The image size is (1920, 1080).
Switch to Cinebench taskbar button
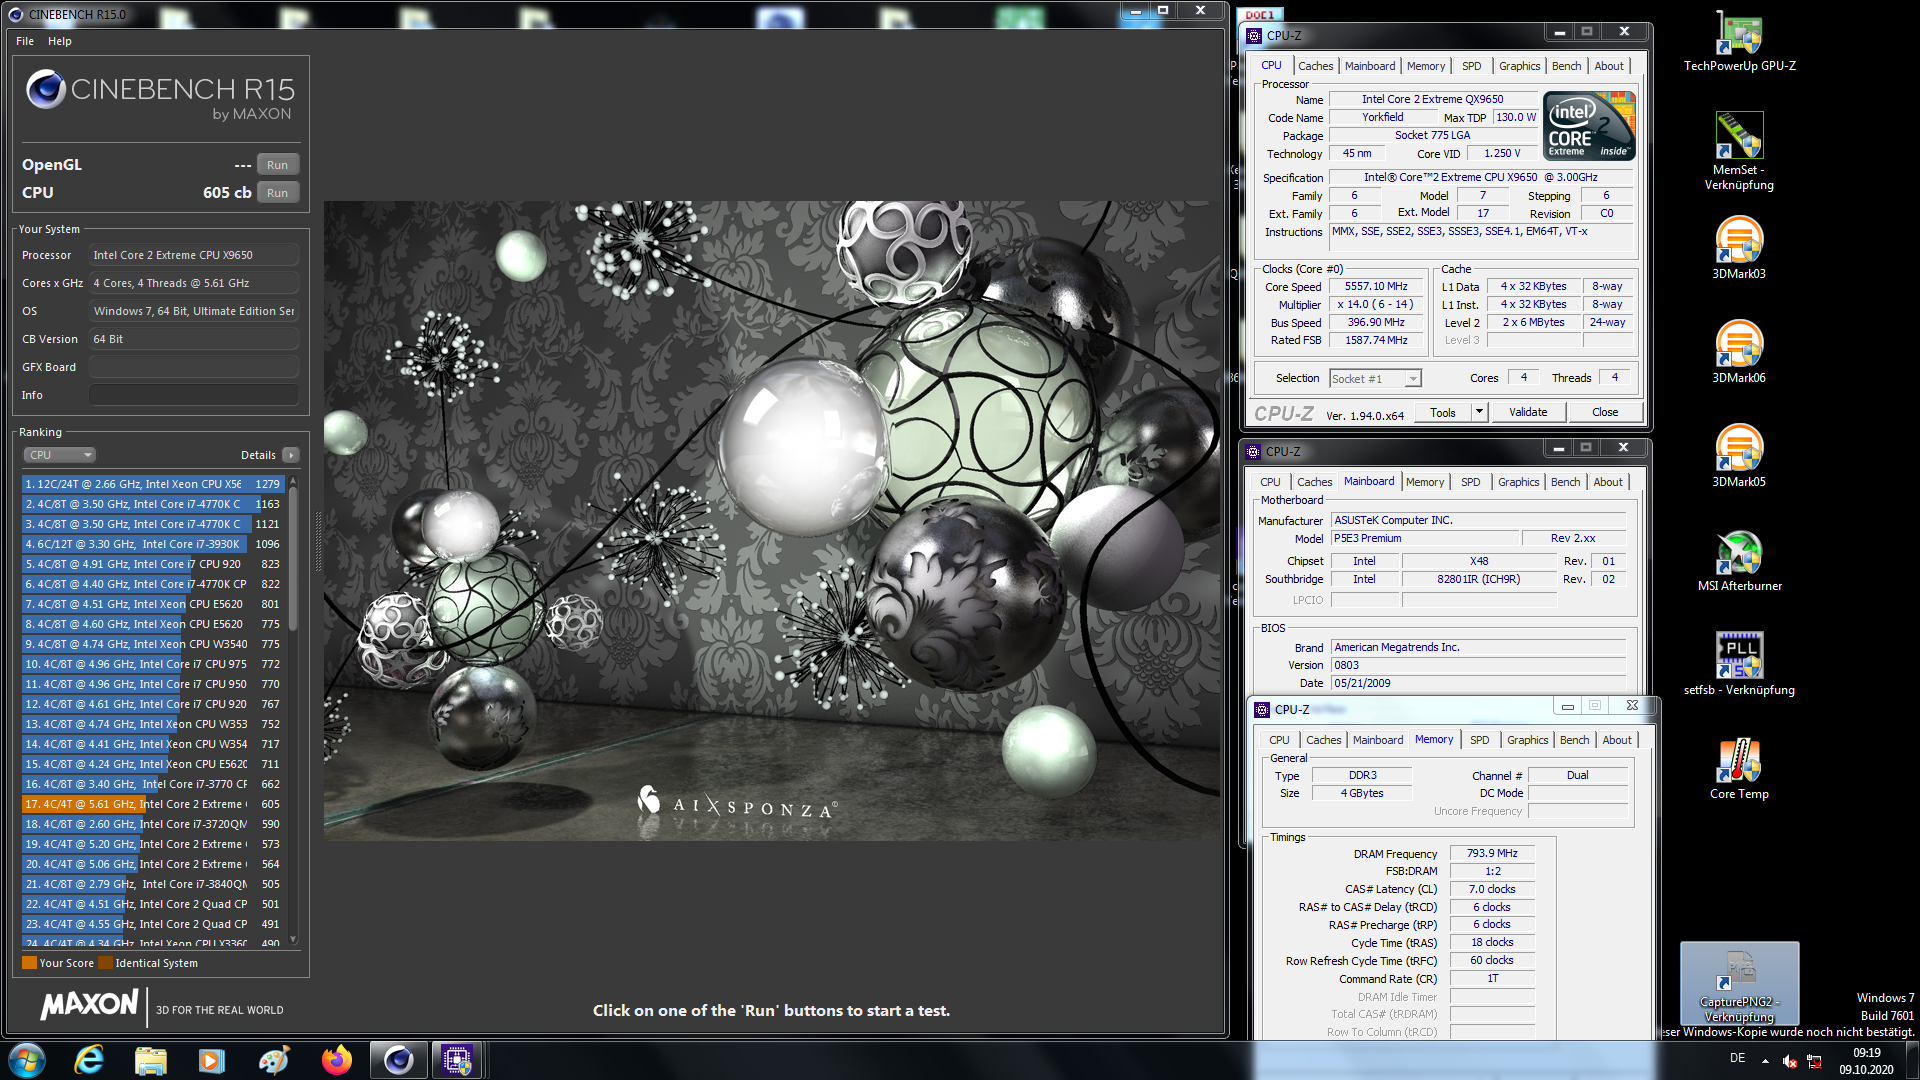click(x=398, y=1059)
